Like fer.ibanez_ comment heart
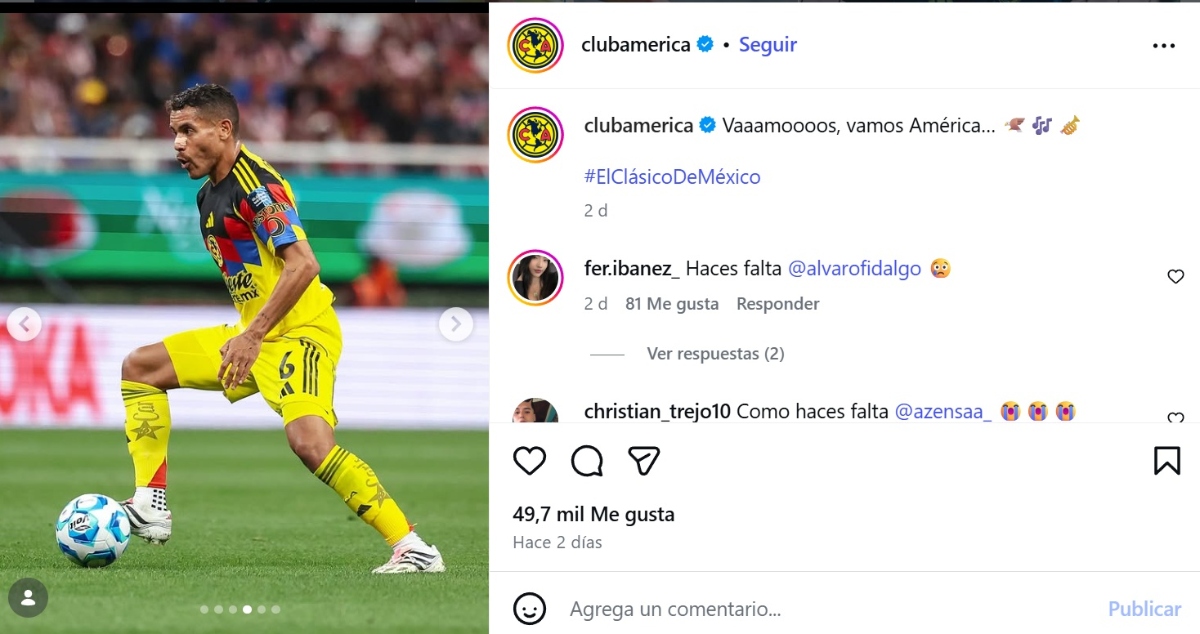Screen dimensions: 1200x634 pos(1176,277)
